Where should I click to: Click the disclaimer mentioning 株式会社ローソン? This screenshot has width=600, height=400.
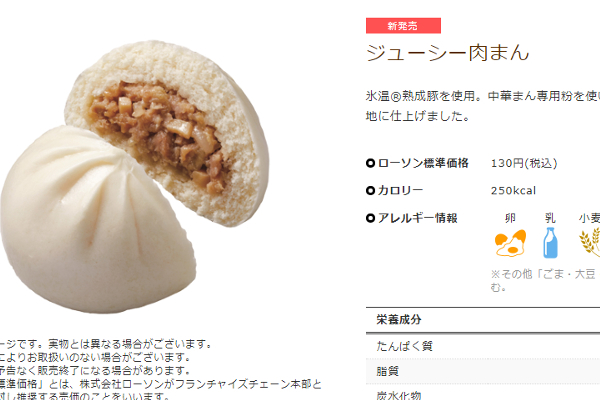click(x=161, y=390)
